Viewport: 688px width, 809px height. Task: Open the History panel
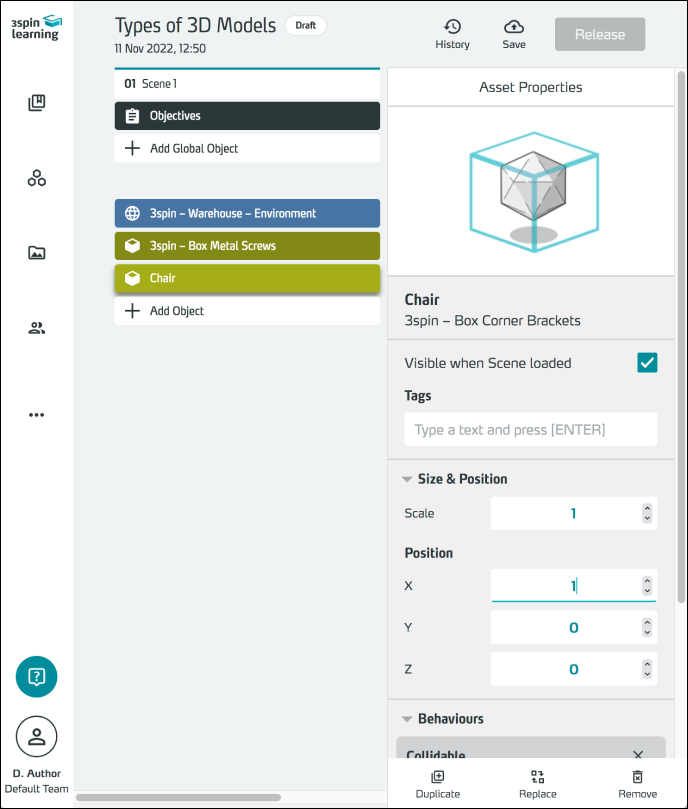tap(452, 33)
